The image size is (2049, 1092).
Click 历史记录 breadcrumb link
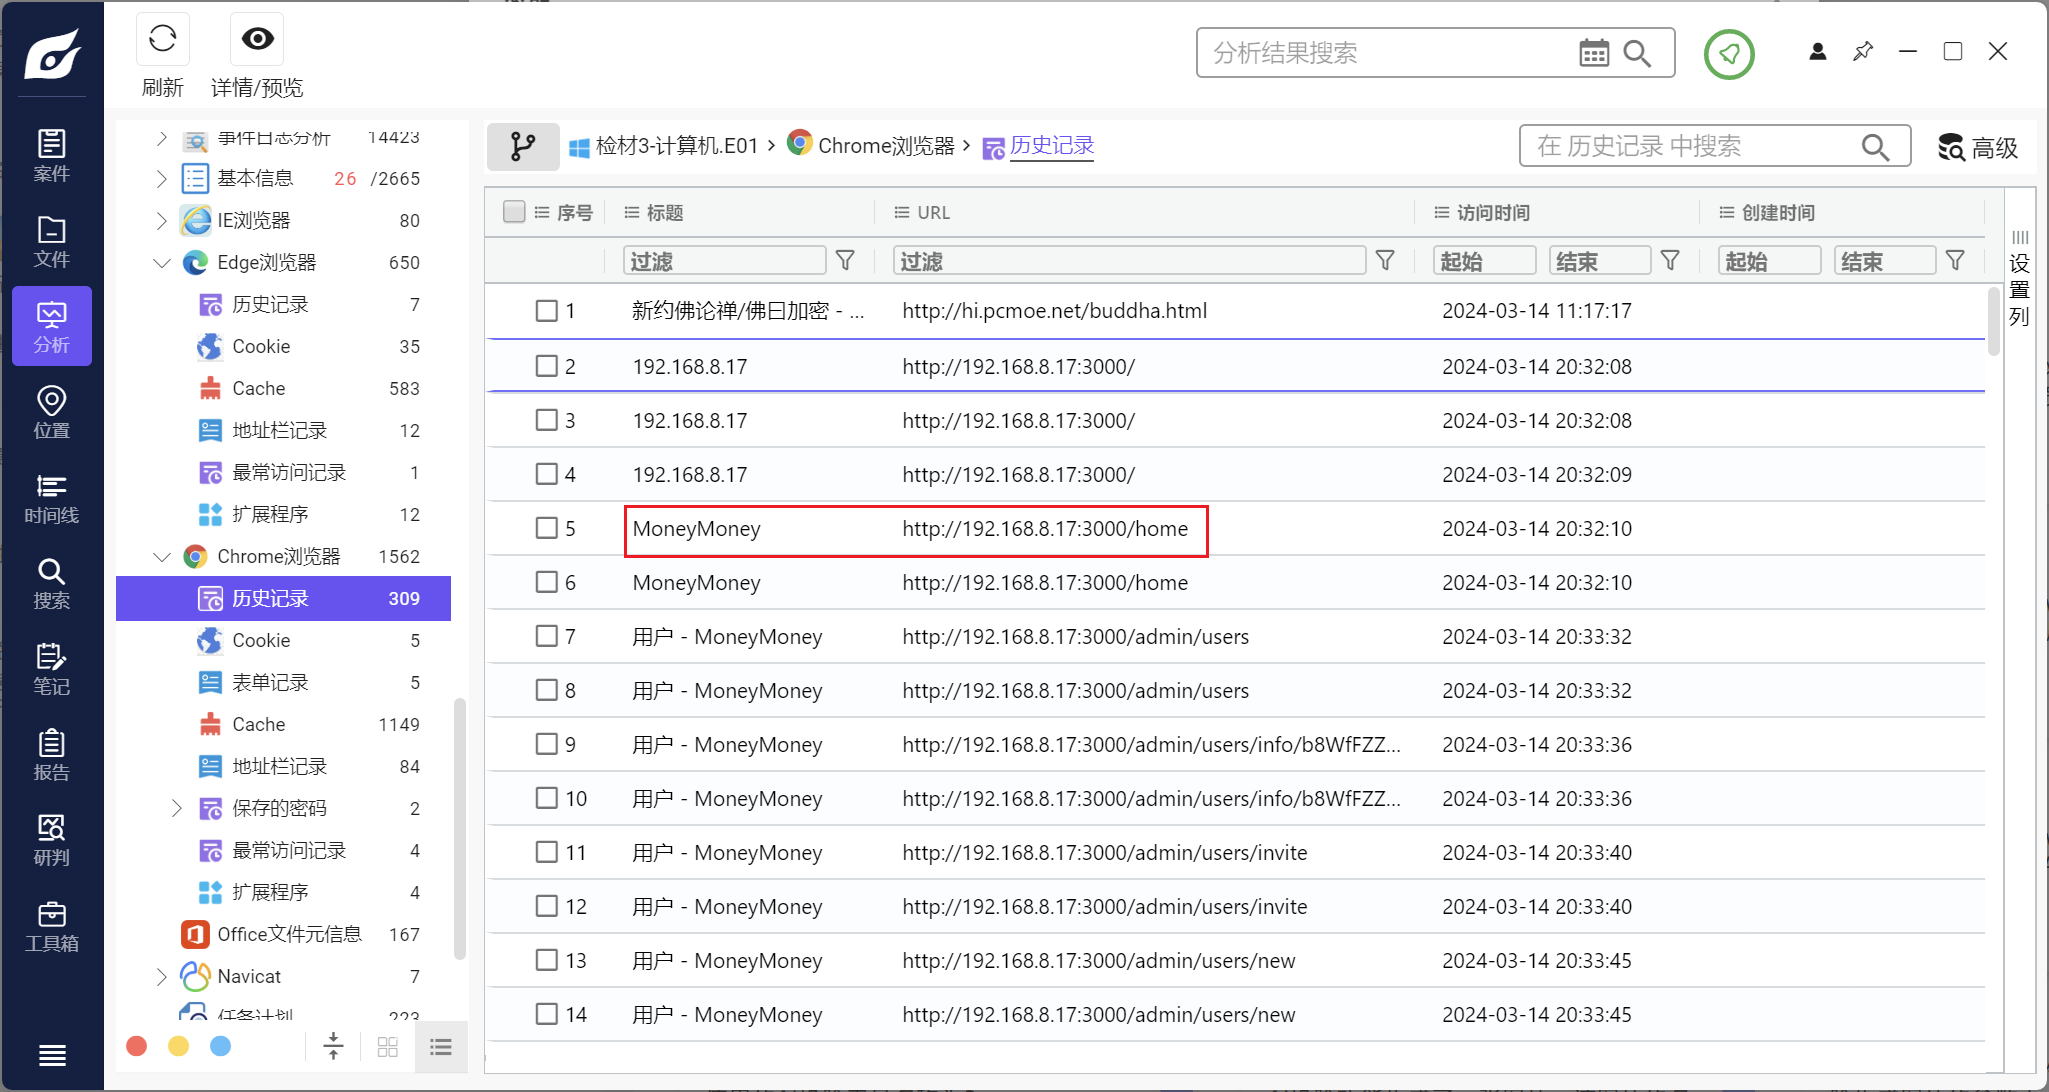pos(1052,146)
